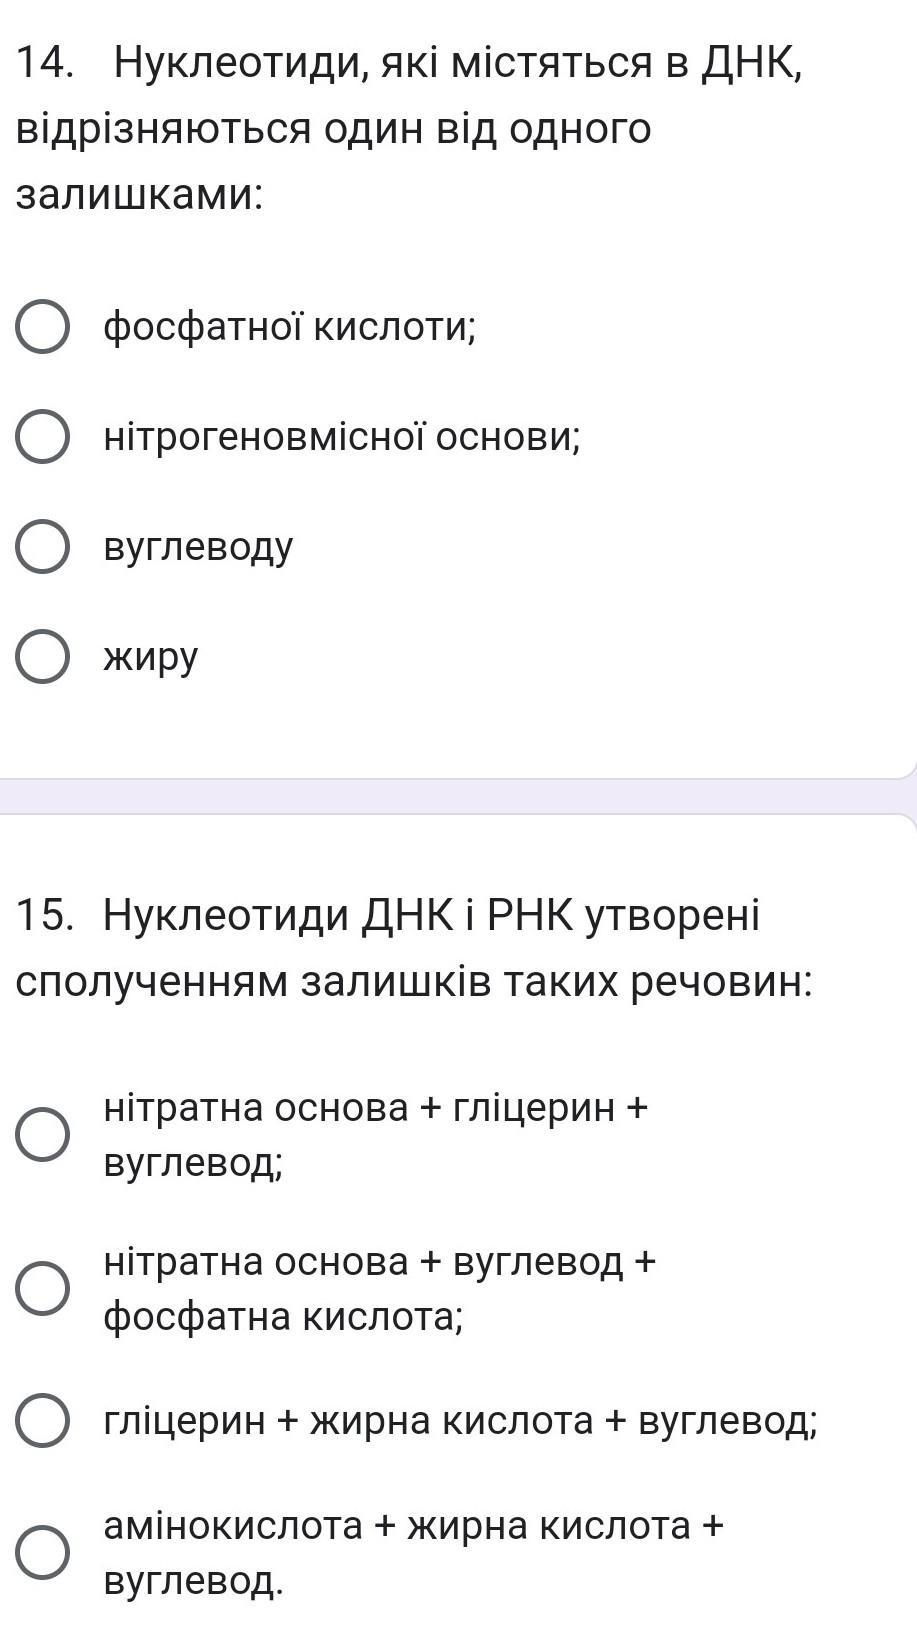Pick radio for «гліцерин + жирна кислота + вуглевод»
This screenshot has width=917, height=1644.
[x=42, y=1420]
